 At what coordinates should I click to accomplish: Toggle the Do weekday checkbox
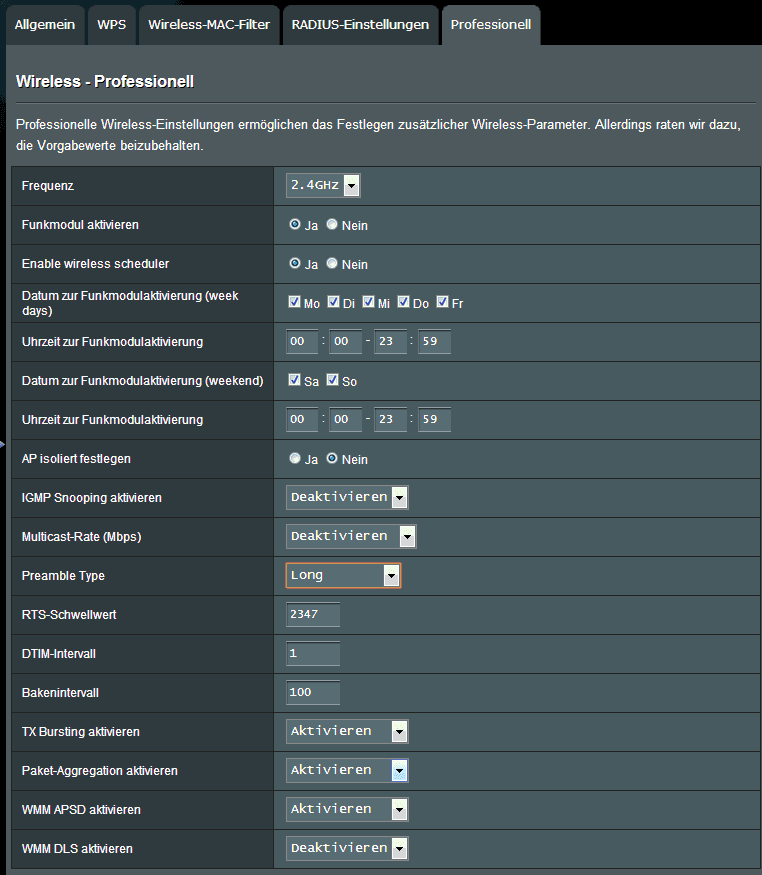point(403,302)
